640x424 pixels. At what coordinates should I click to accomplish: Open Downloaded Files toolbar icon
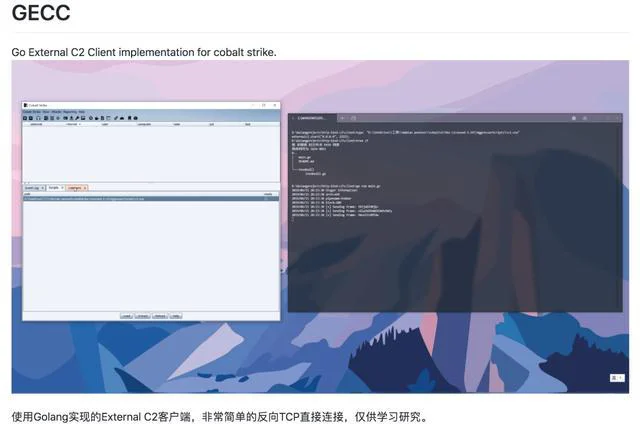pos(71,118)
